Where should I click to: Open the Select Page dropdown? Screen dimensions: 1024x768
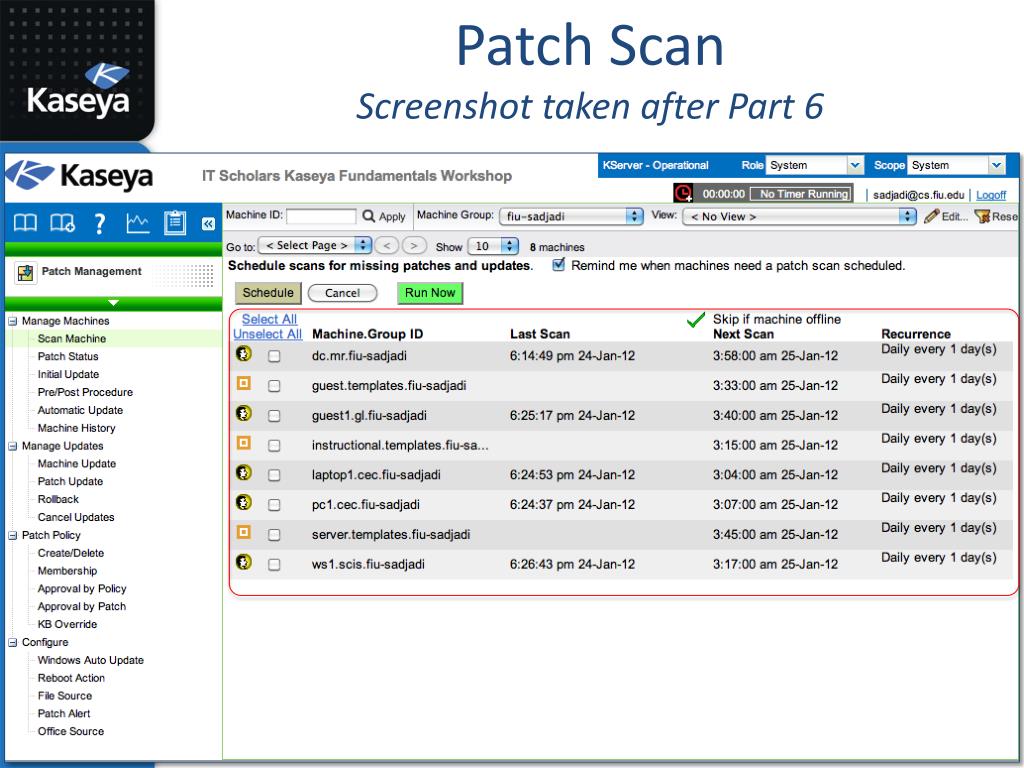(x=315, y=246)
